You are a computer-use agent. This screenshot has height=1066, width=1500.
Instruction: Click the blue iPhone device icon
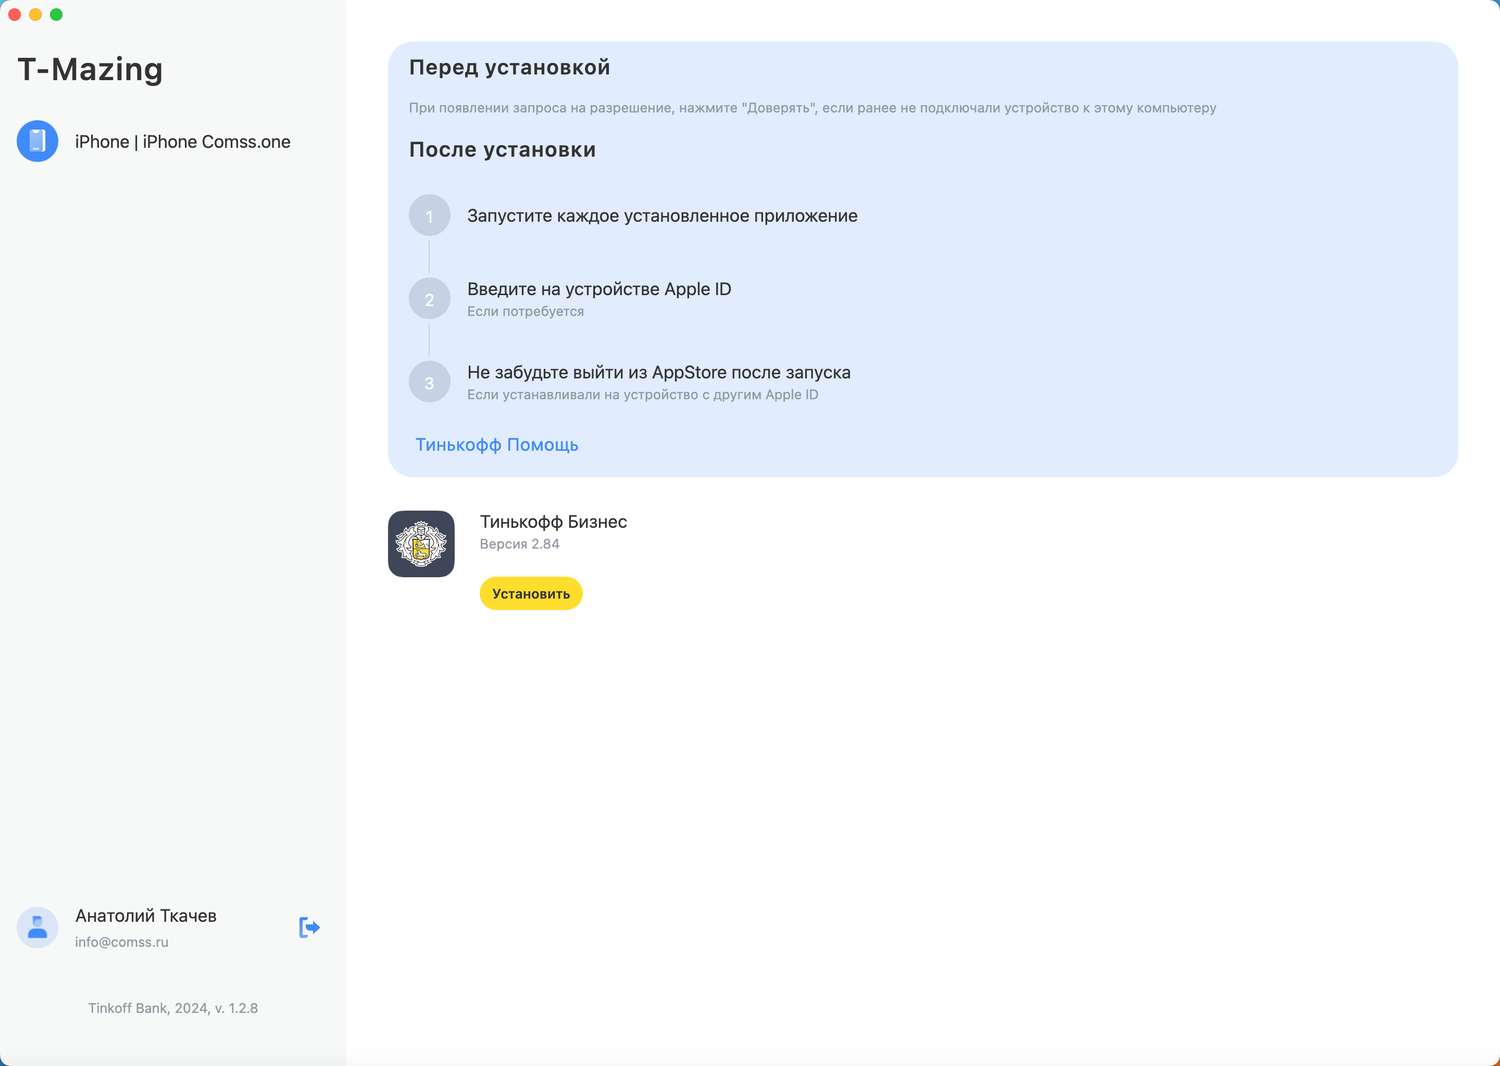pos(38,141)
